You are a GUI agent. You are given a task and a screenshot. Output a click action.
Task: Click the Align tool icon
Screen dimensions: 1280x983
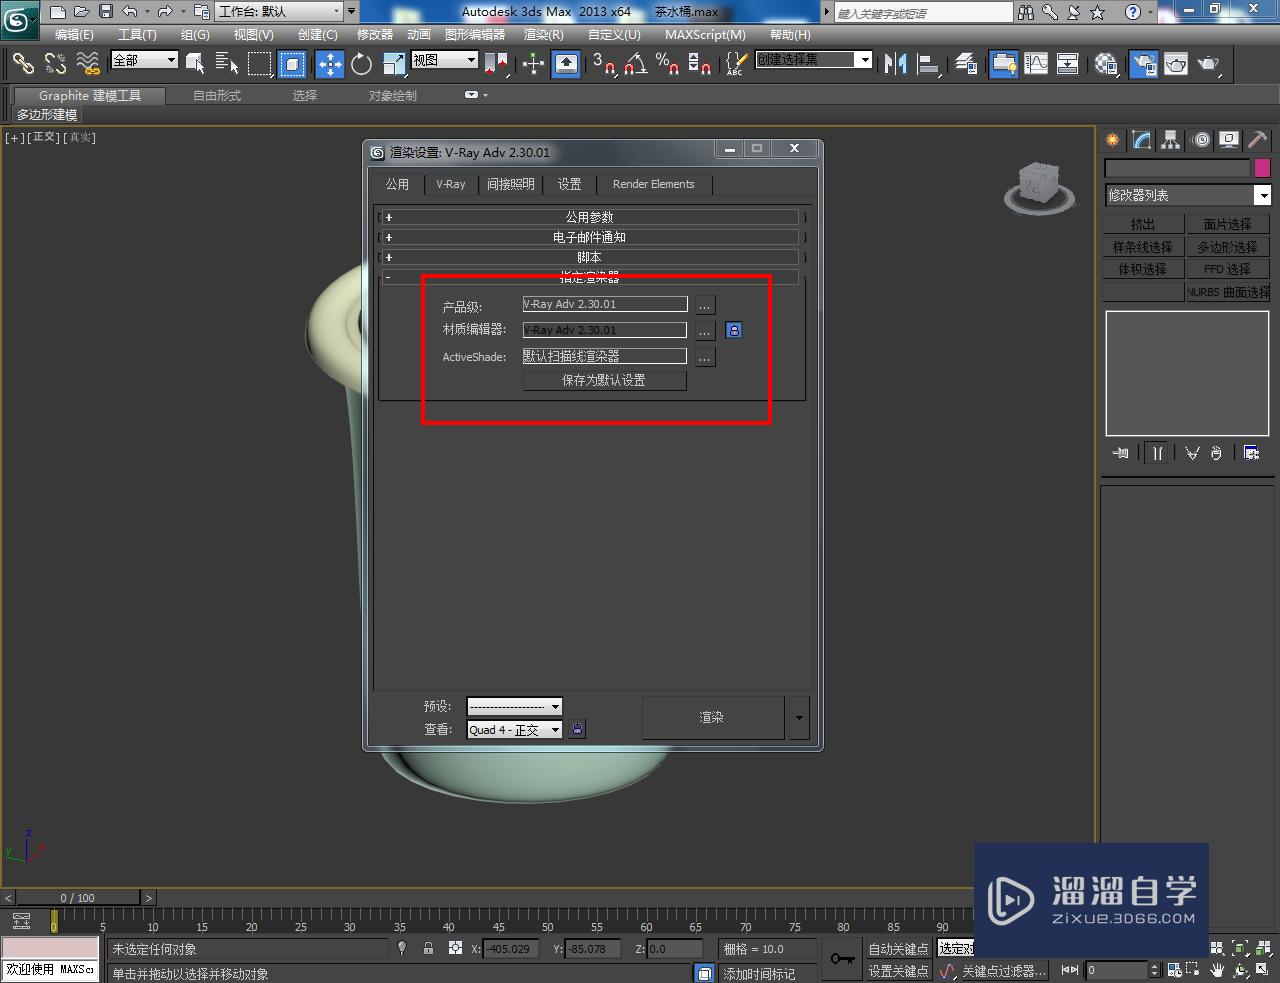[x=928, y=64]
